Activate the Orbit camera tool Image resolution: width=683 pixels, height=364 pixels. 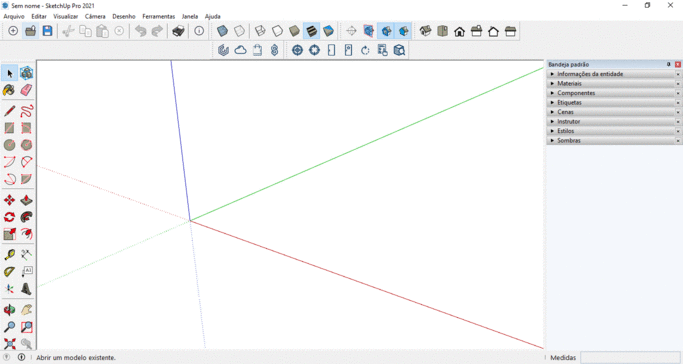[x=9, y=310]
